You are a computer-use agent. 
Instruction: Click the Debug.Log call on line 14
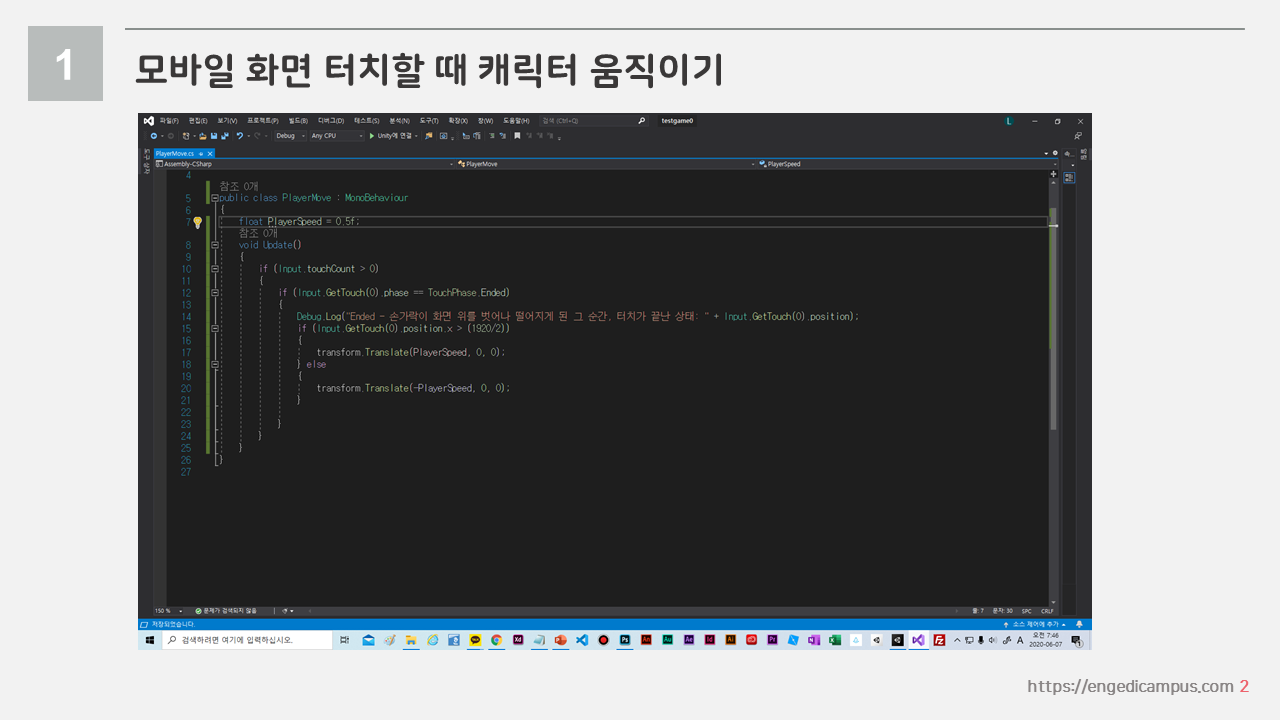click(x=319, y=316)
